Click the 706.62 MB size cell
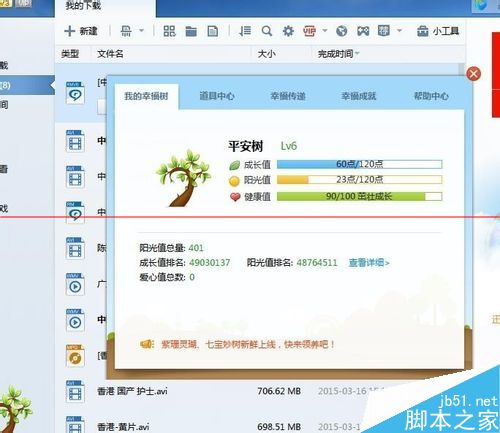The image size is (500, 433). click(279, 391)
